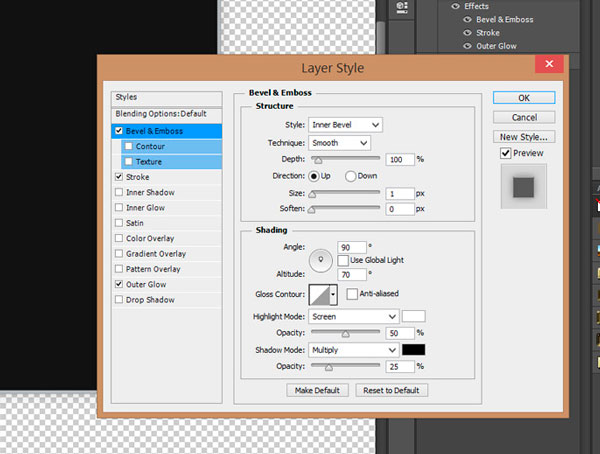Image resolution: width=600 pixels, height=454 pixels.
Task: Click the Make Default button
Action: tap(317, 390)
